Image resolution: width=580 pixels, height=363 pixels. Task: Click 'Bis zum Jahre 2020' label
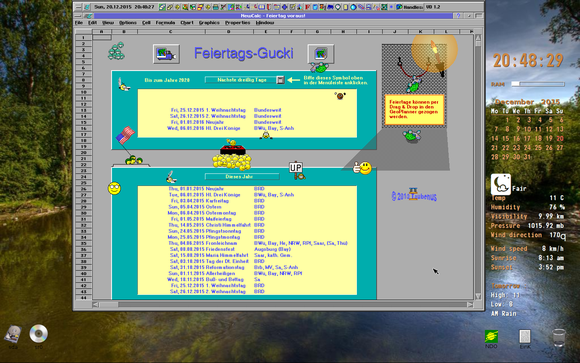pyautogui.click(x=167, y=80)
